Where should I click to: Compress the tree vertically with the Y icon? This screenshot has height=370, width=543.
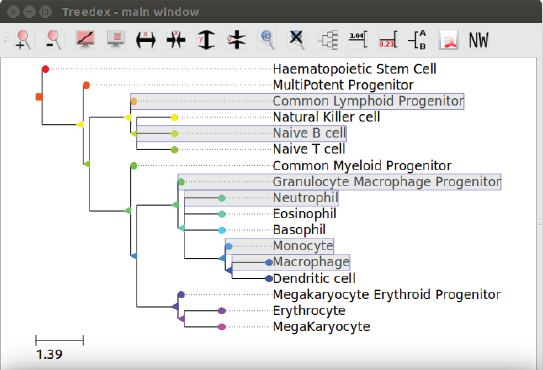(x=237, y=39)
